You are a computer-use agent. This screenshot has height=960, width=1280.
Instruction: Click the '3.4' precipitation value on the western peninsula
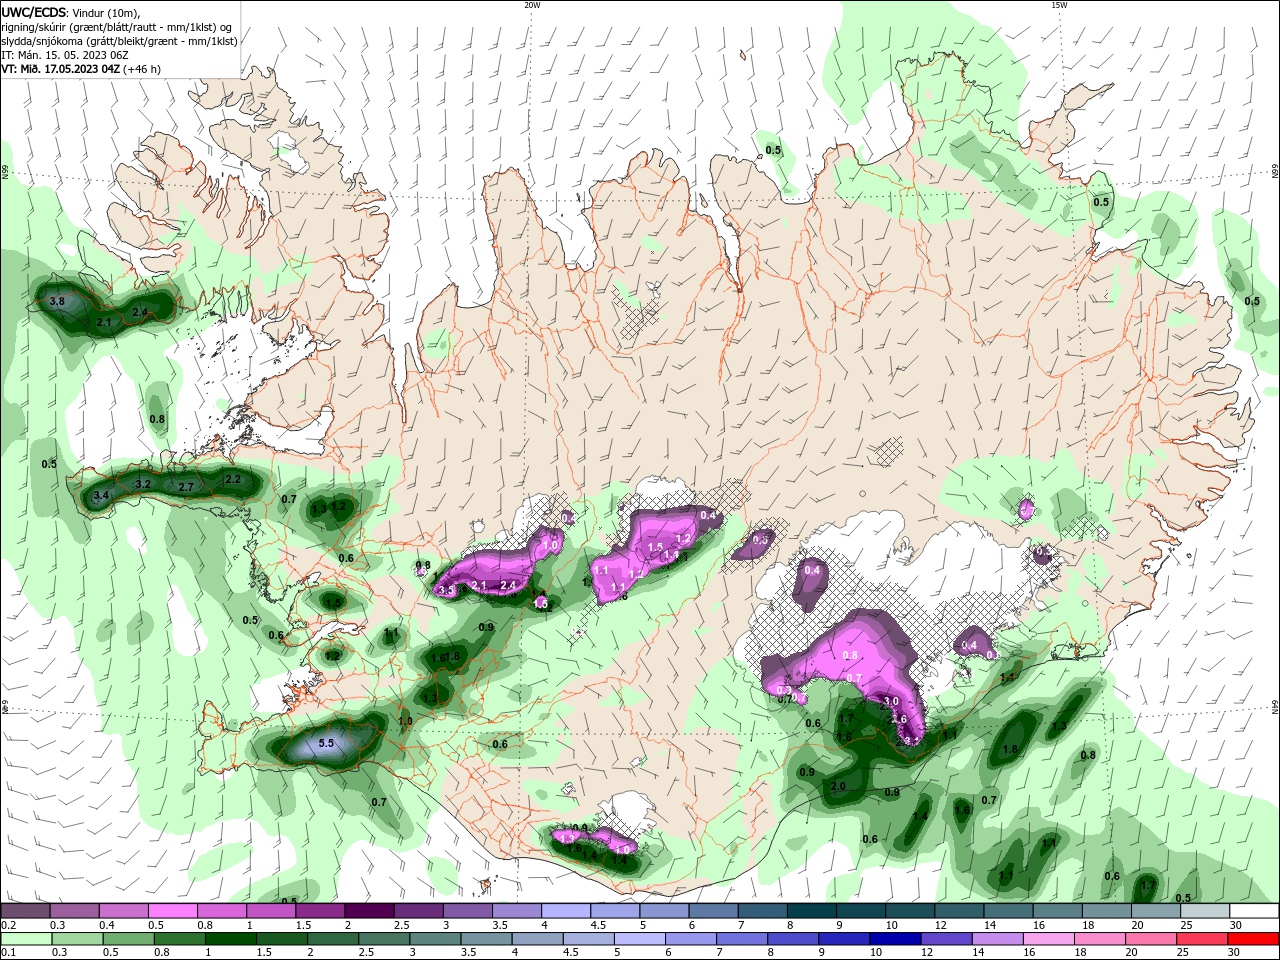pyautogui.click(x=101, y=495)
